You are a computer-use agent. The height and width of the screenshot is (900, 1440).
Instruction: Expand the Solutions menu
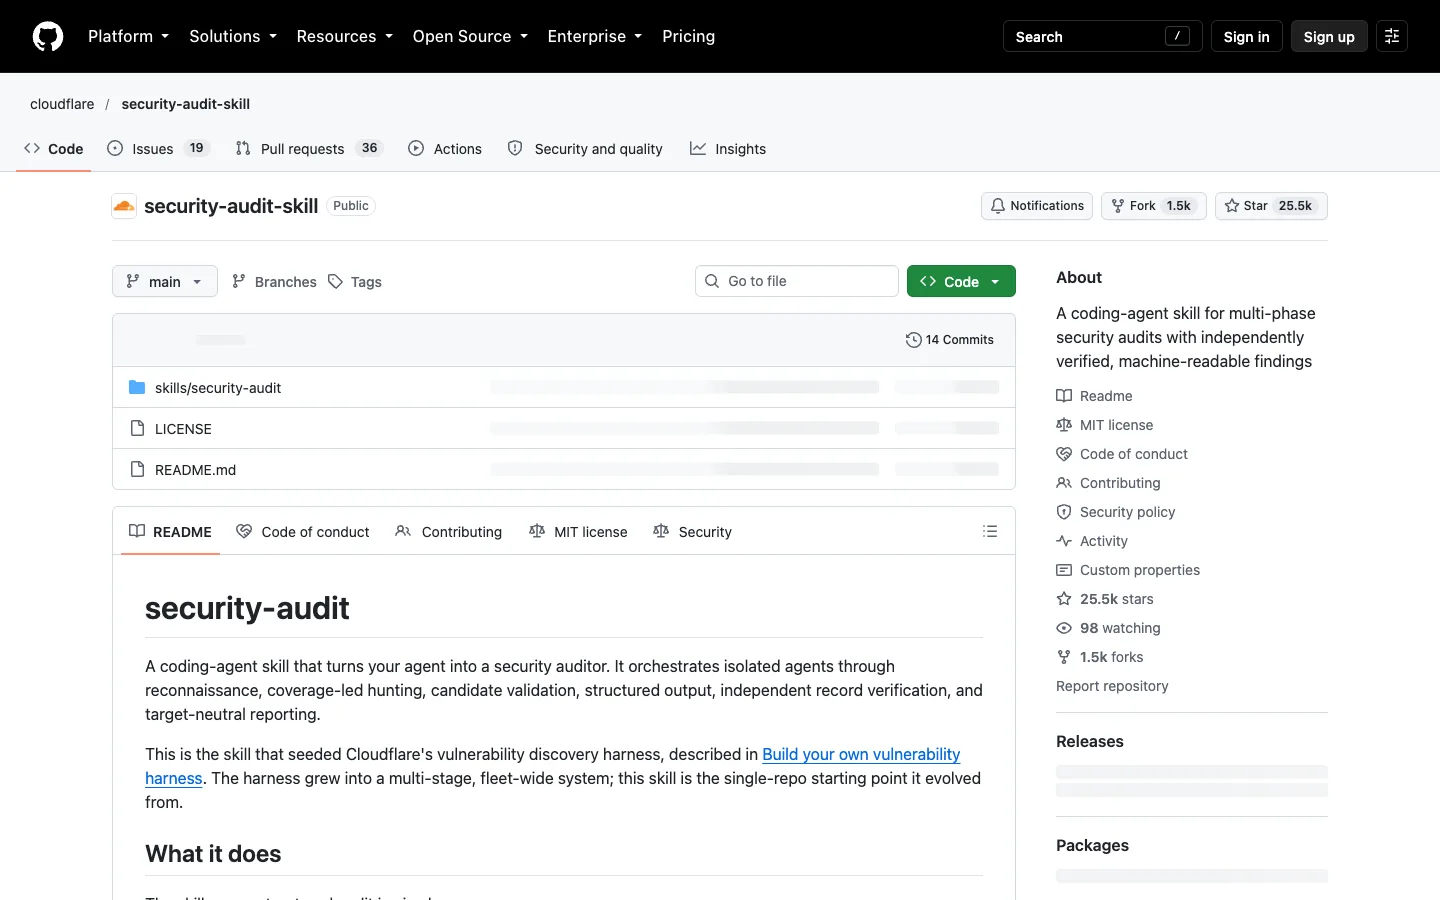[233, 36]
